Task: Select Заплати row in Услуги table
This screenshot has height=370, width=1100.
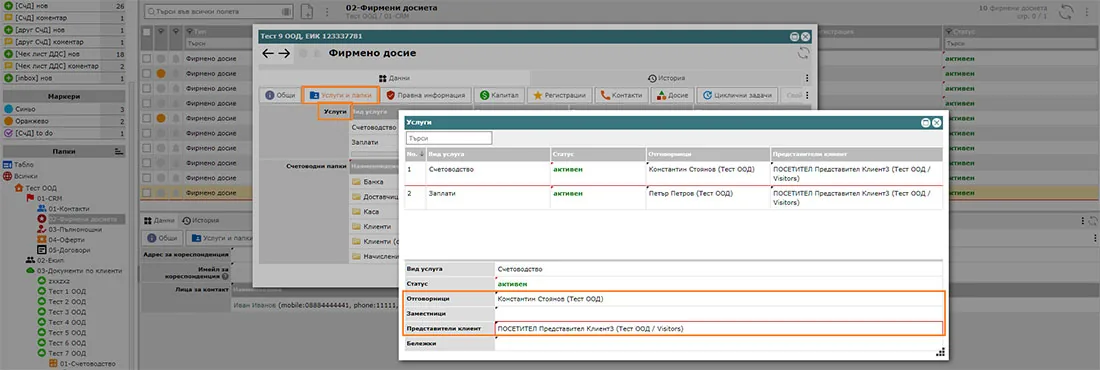Action: 673,197
